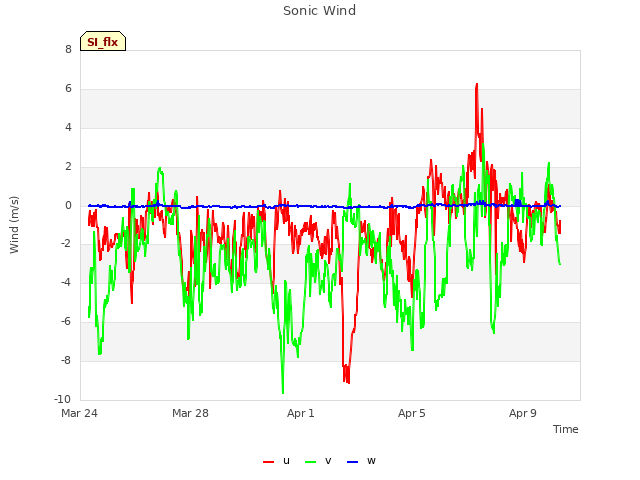Toggle the w series legend entry
Viewport: 640px width, 480px height.
(361, 461)
